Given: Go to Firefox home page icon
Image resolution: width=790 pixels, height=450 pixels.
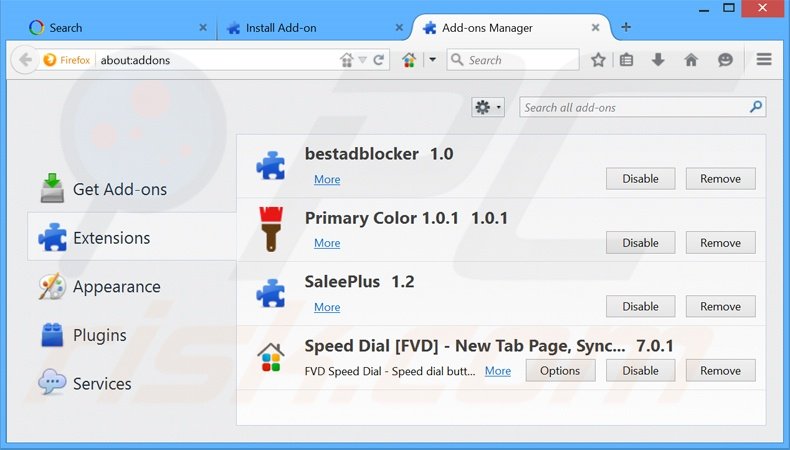Looking at the screenshot, I should (x=691, y=60).
